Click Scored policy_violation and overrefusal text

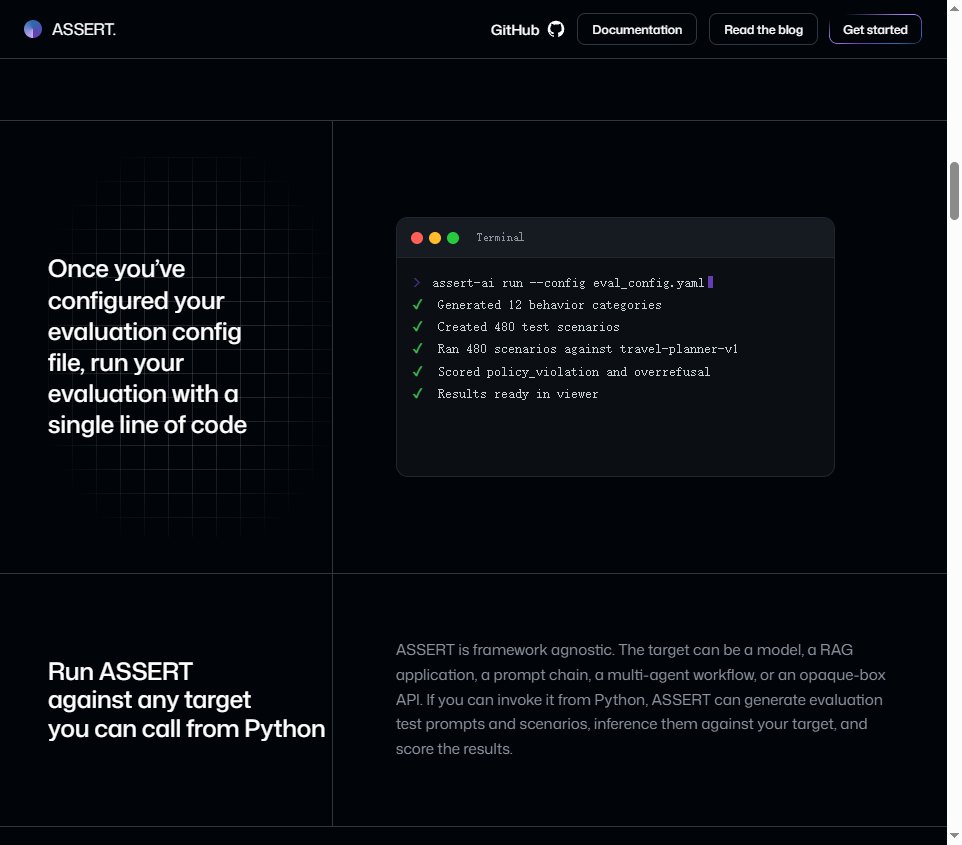(574, 372)
